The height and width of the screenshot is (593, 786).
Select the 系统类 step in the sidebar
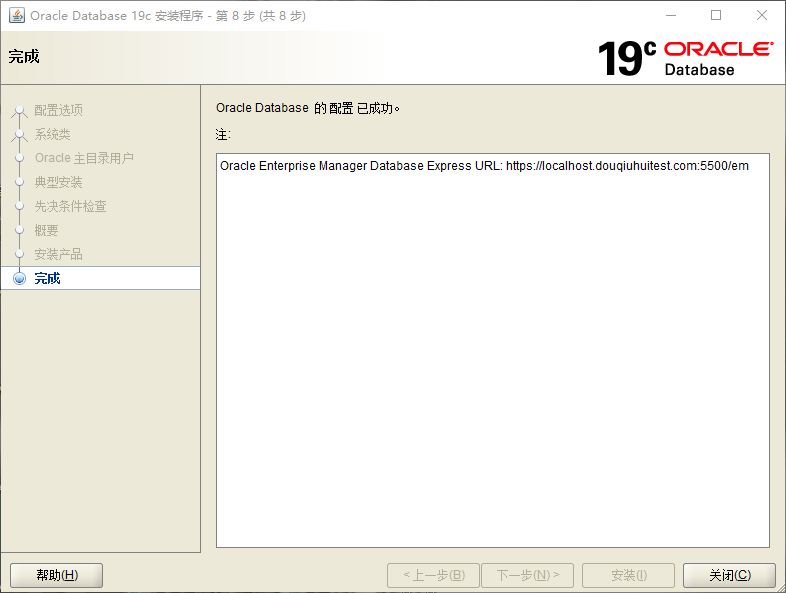click(x=53, y=134)
